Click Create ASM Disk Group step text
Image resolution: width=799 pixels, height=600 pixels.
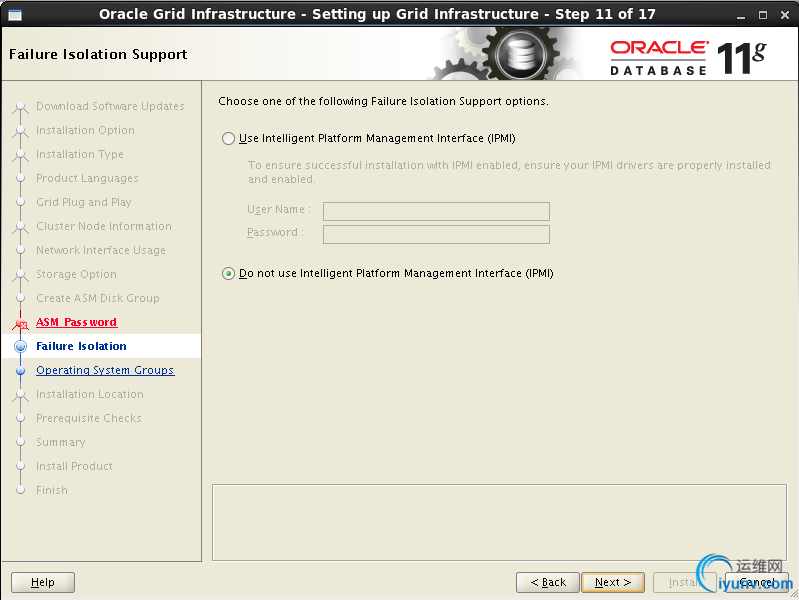(x=97, y=298)
